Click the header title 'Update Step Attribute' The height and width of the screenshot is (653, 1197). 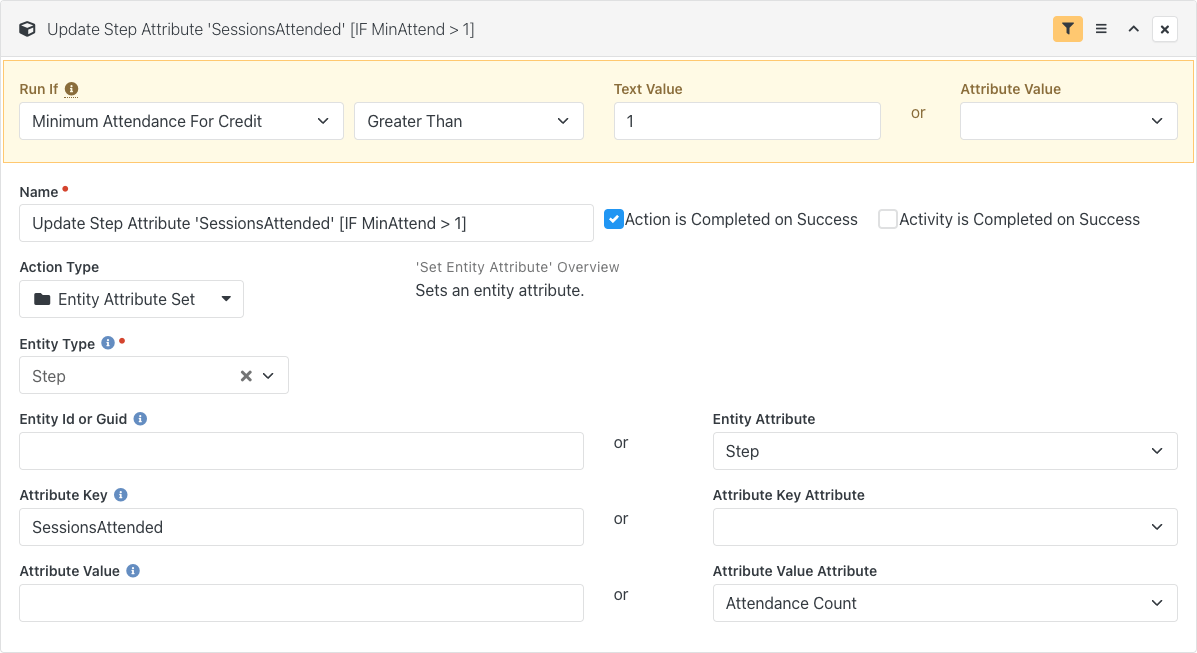click(260, 29)
